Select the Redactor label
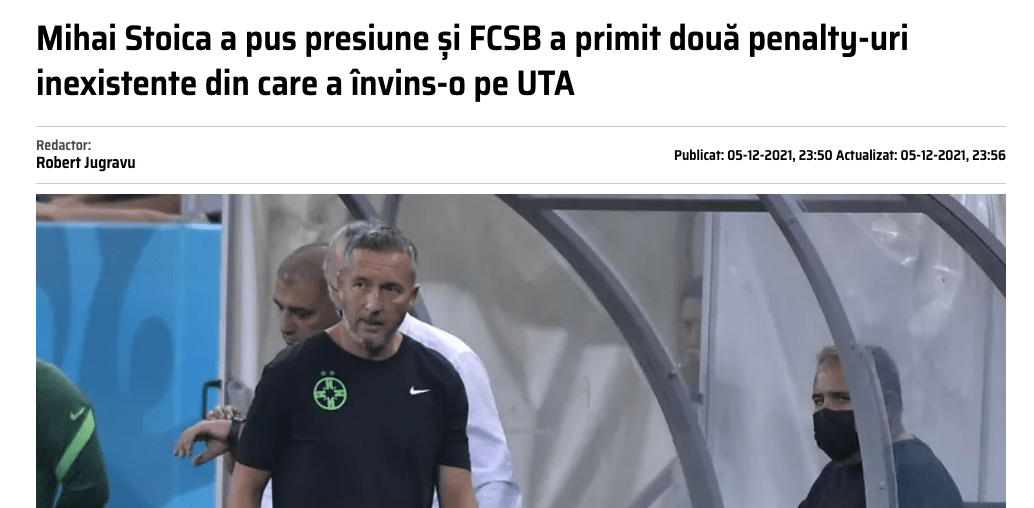The image size is (1034, 508). (x=63, y=145)
